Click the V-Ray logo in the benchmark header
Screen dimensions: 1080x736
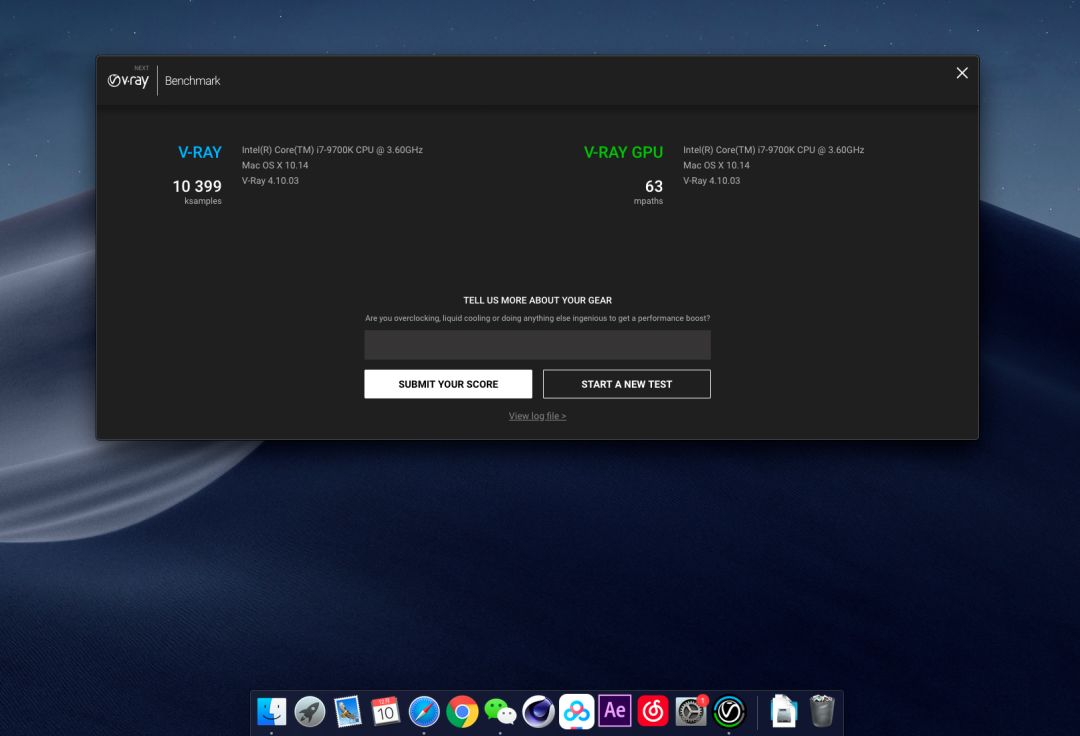pyautogui.click(x=128, y=79)
